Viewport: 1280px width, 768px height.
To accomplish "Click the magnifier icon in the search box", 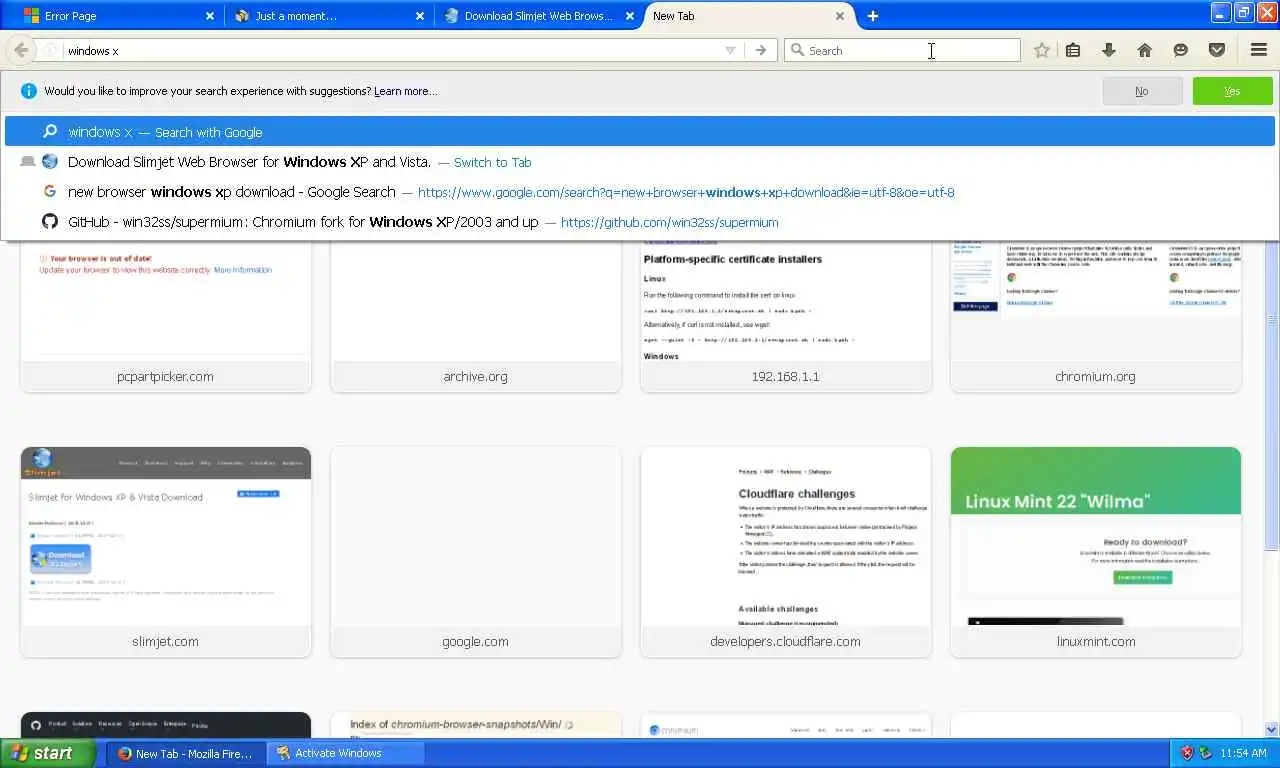I will pyautogui.click(x=797, y=50).
